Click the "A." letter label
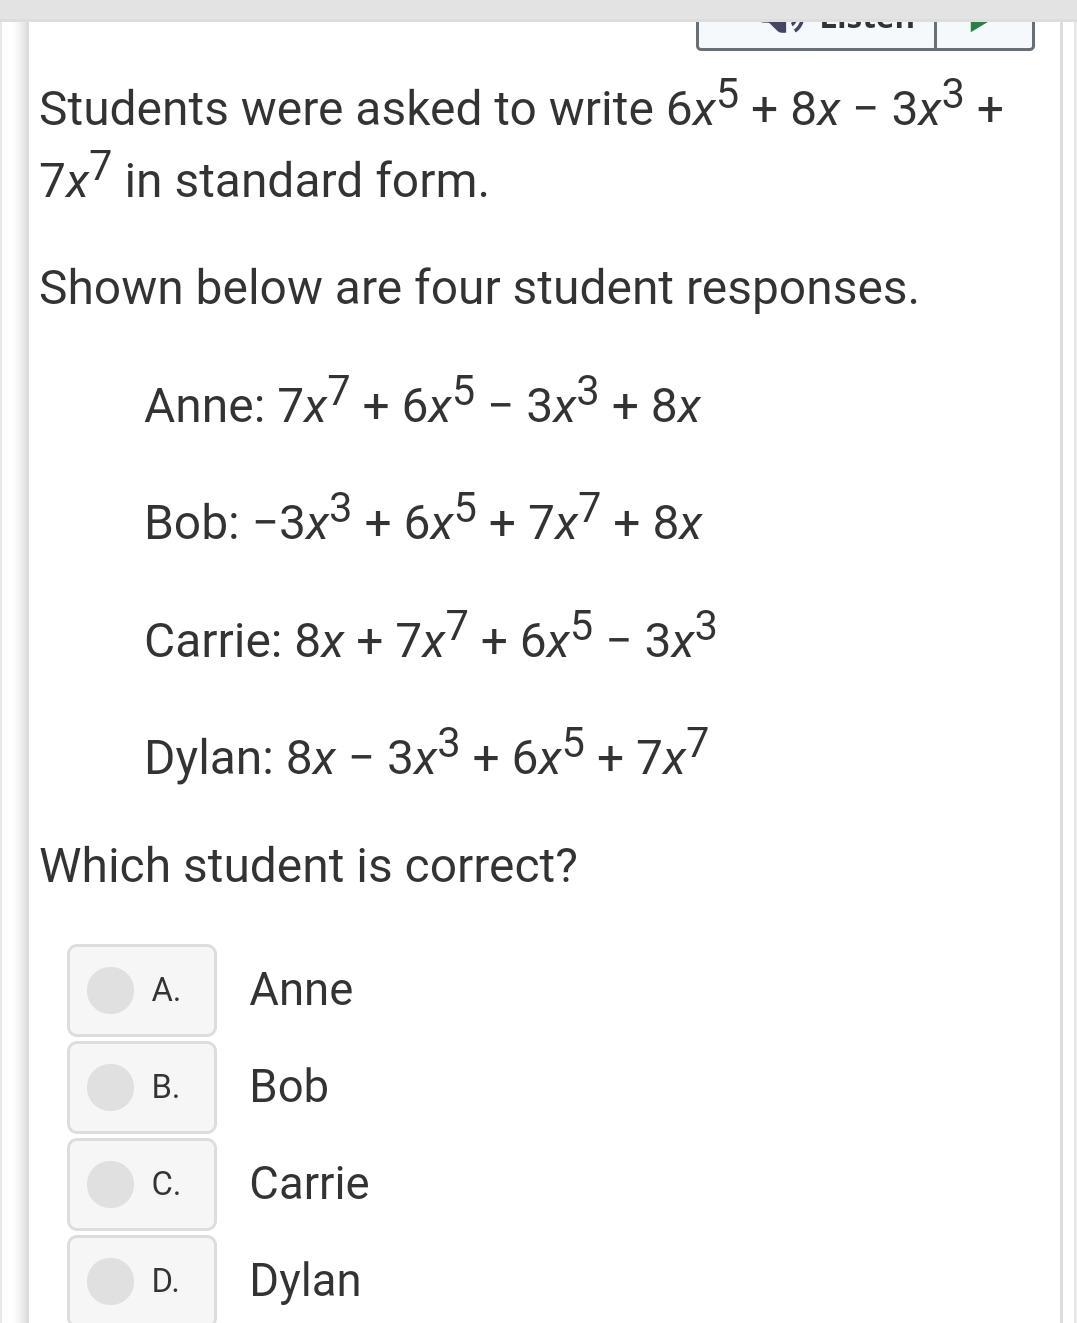The height and width of the screenshot is (1323, 1077). (166, 990)
